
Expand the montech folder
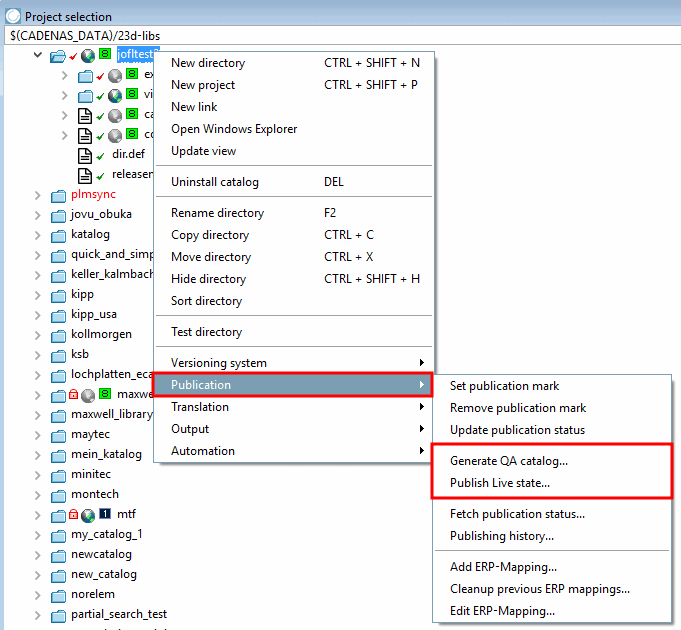click(38, 495)
